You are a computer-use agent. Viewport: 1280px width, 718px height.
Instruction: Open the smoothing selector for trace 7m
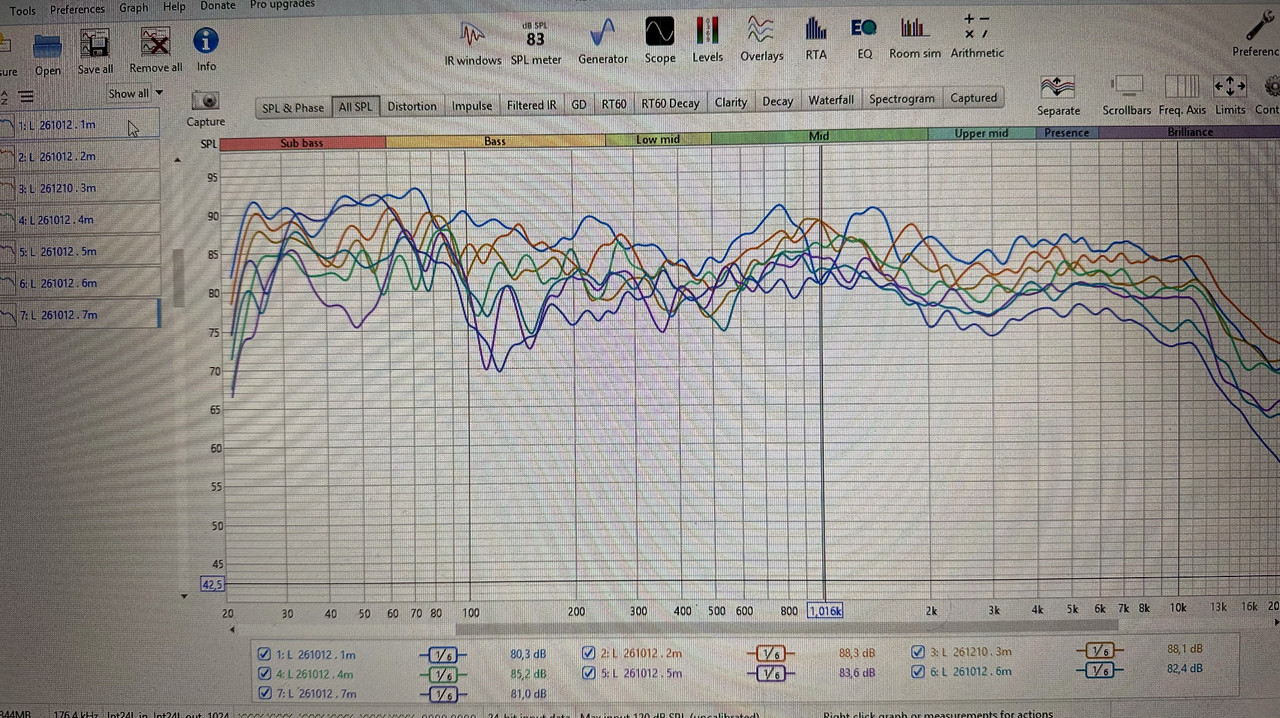(x=444, y=694)
